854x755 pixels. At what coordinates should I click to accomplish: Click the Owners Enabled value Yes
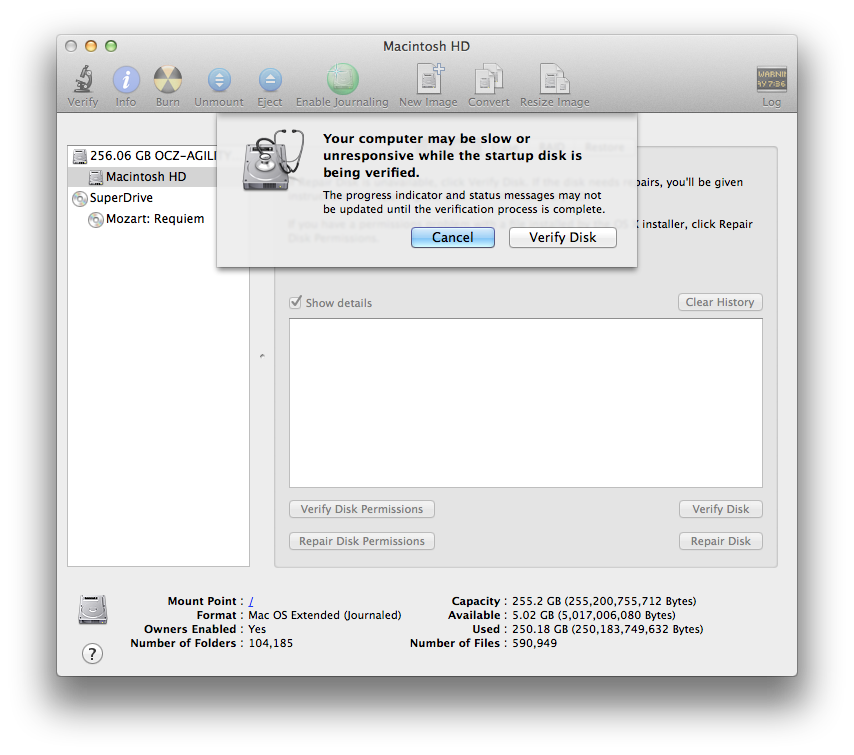pos(257,629)
